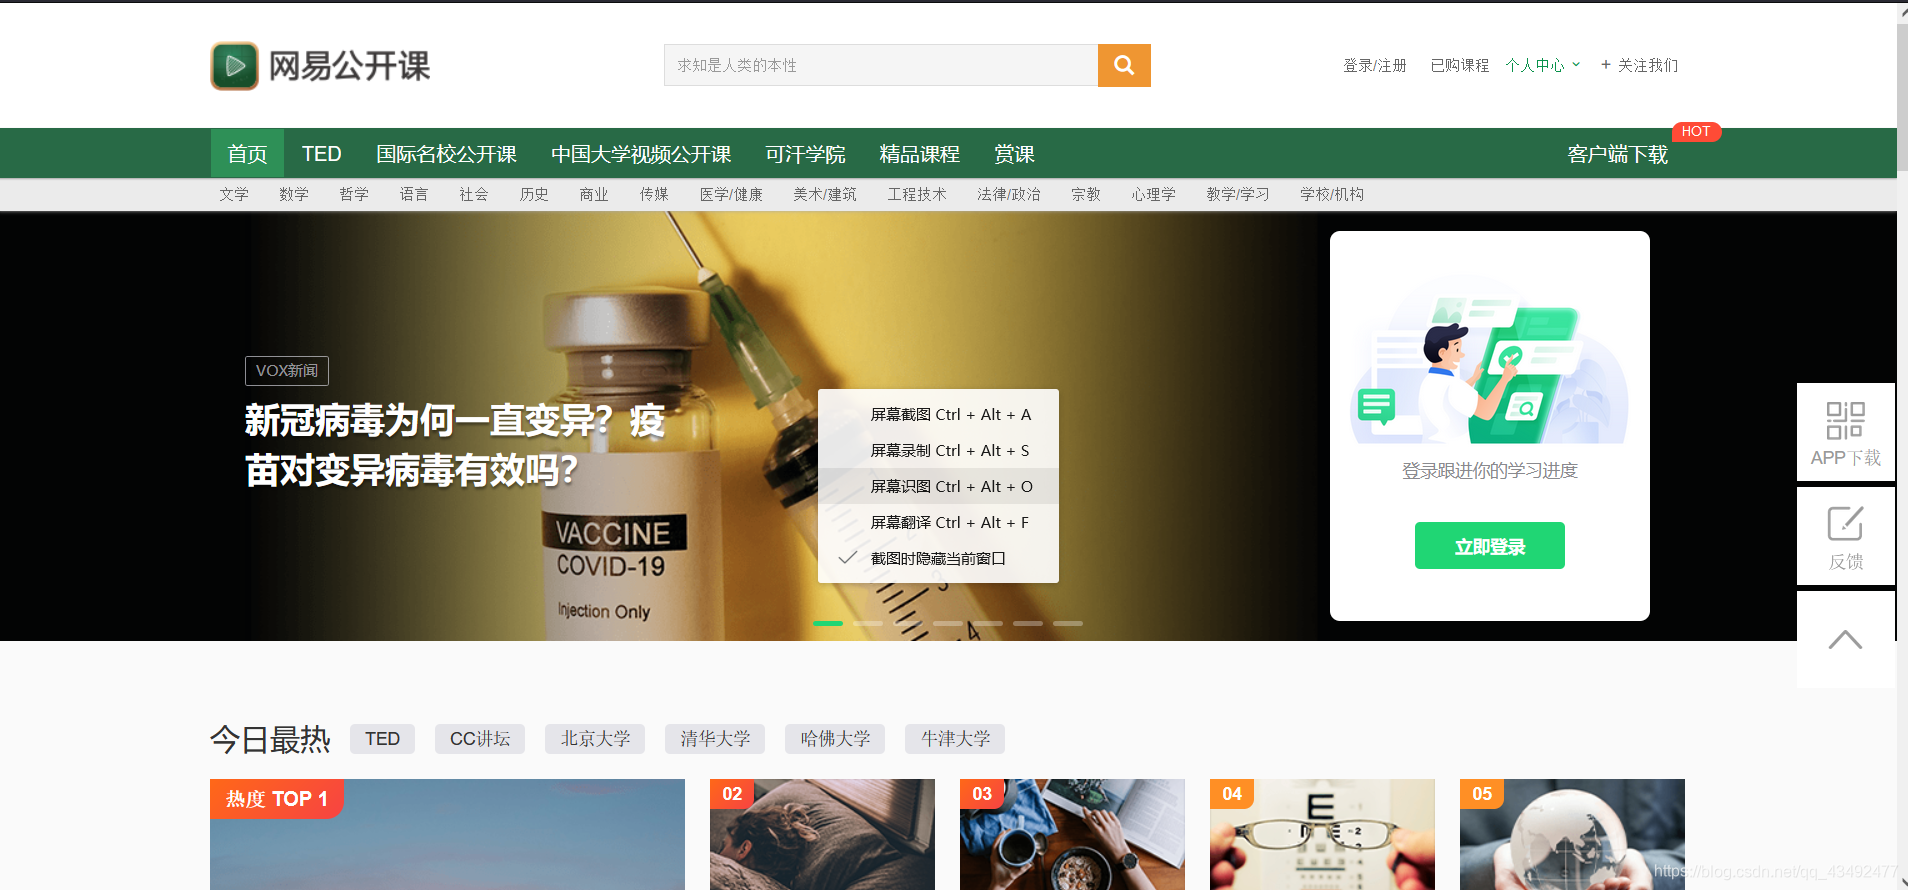The image size is (1908, 890).
Task: Click the plus icon beside 关注我们
Action: click(1606, 65)
